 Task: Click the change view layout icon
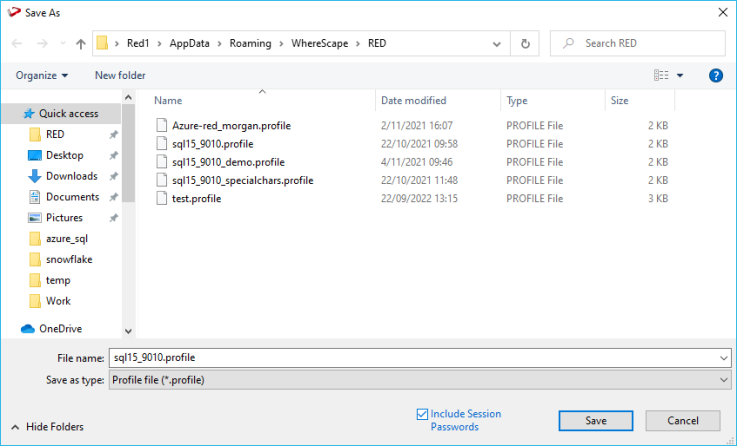[661, 75]
